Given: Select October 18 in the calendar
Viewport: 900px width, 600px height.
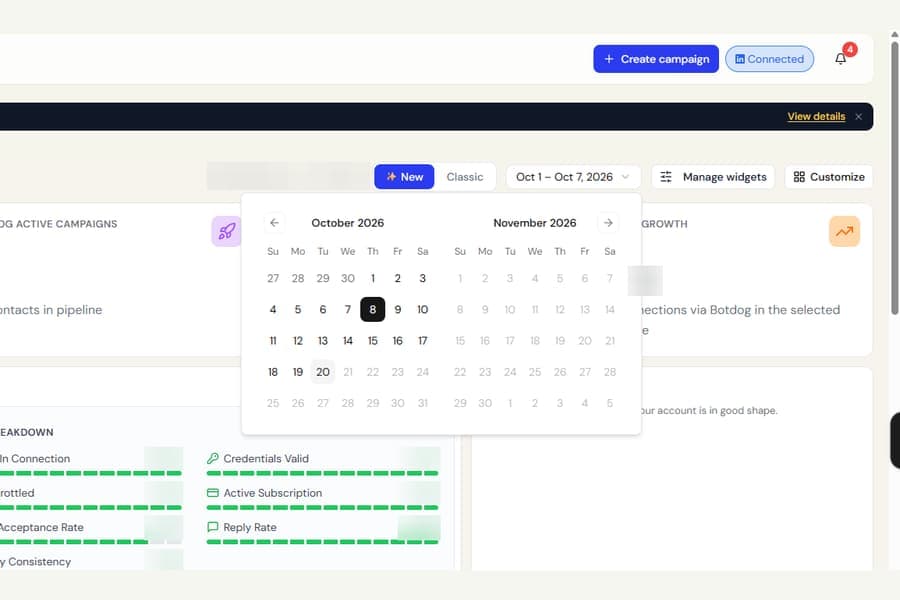Looking at the screenshot, I should pos(273,372).
